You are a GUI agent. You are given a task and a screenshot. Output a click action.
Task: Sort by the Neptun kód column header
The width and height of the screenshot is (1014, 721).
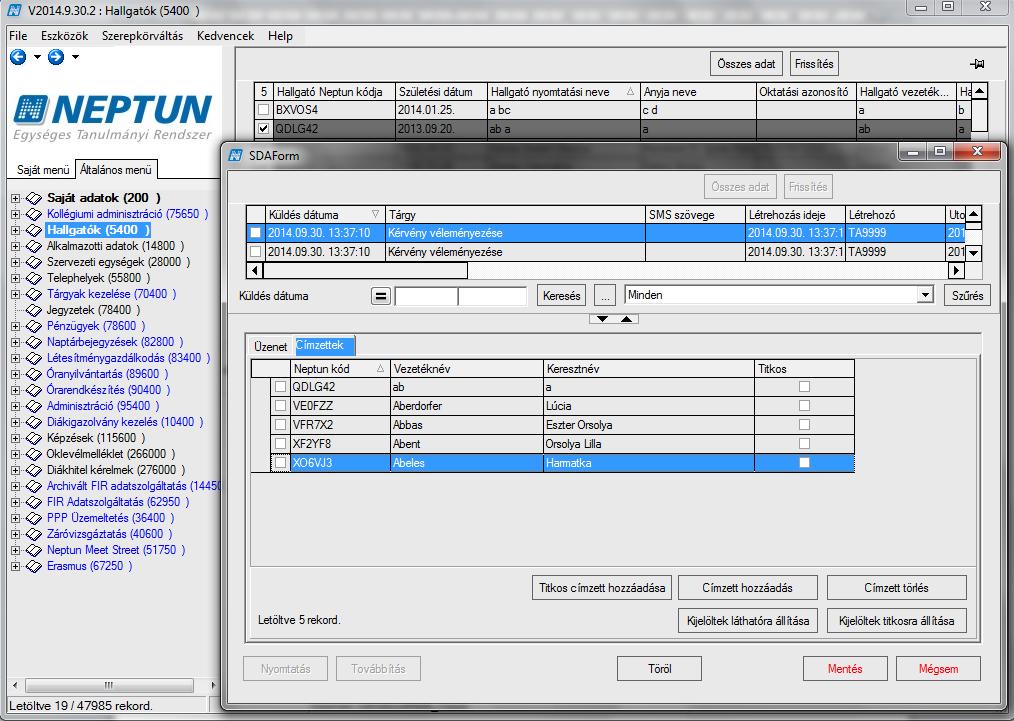click(339, 369)
